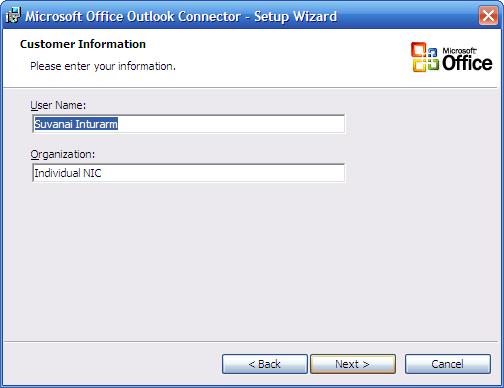Image resolution: width=504 pixels, height=388 pixels.
Task: Click the highlighted 'Suvanai Inturarm' text
Action: point(76,124)
